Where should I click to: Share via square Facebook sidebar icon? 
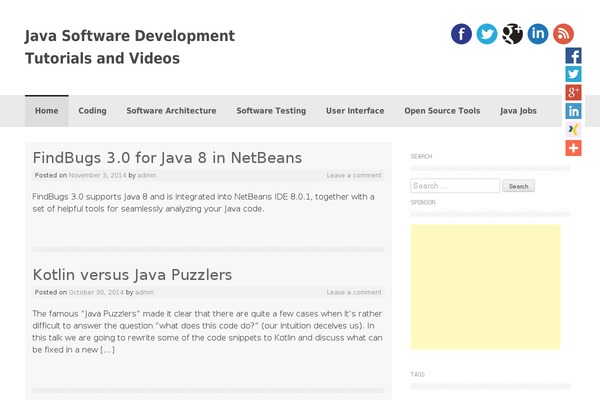[x=573, y=56]
